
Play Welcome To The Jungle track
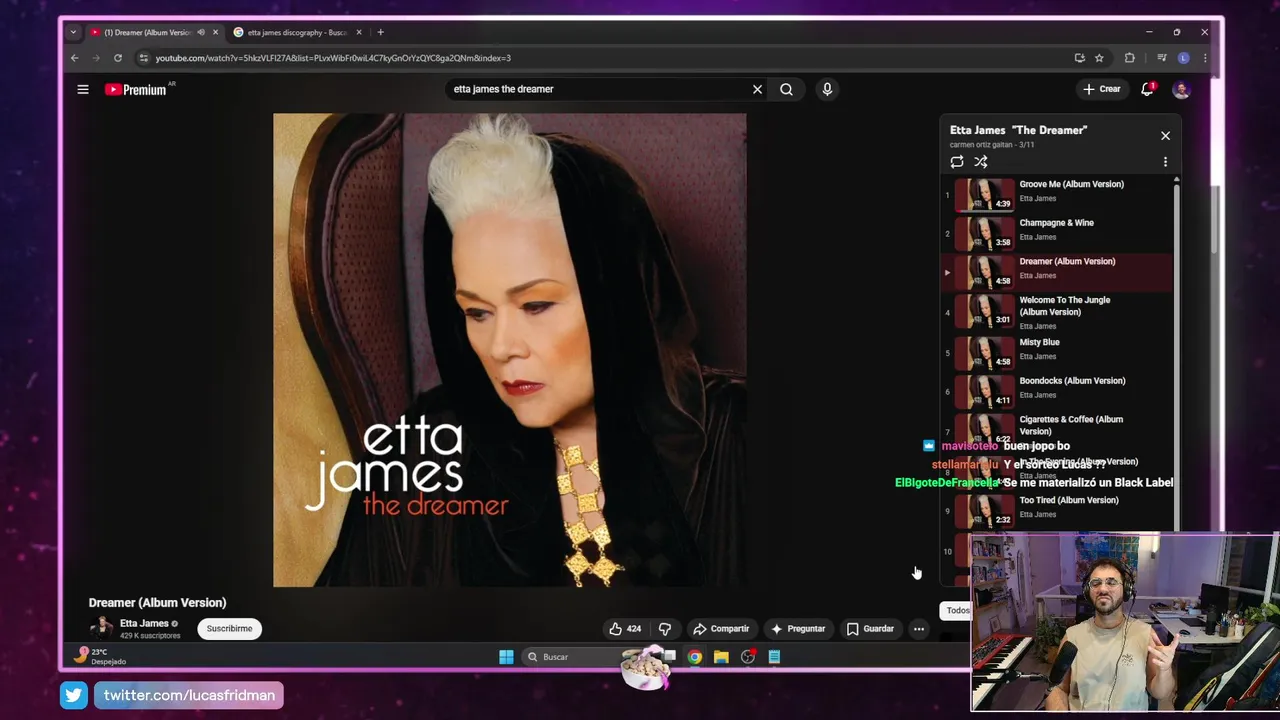(x=1056, y=312)
